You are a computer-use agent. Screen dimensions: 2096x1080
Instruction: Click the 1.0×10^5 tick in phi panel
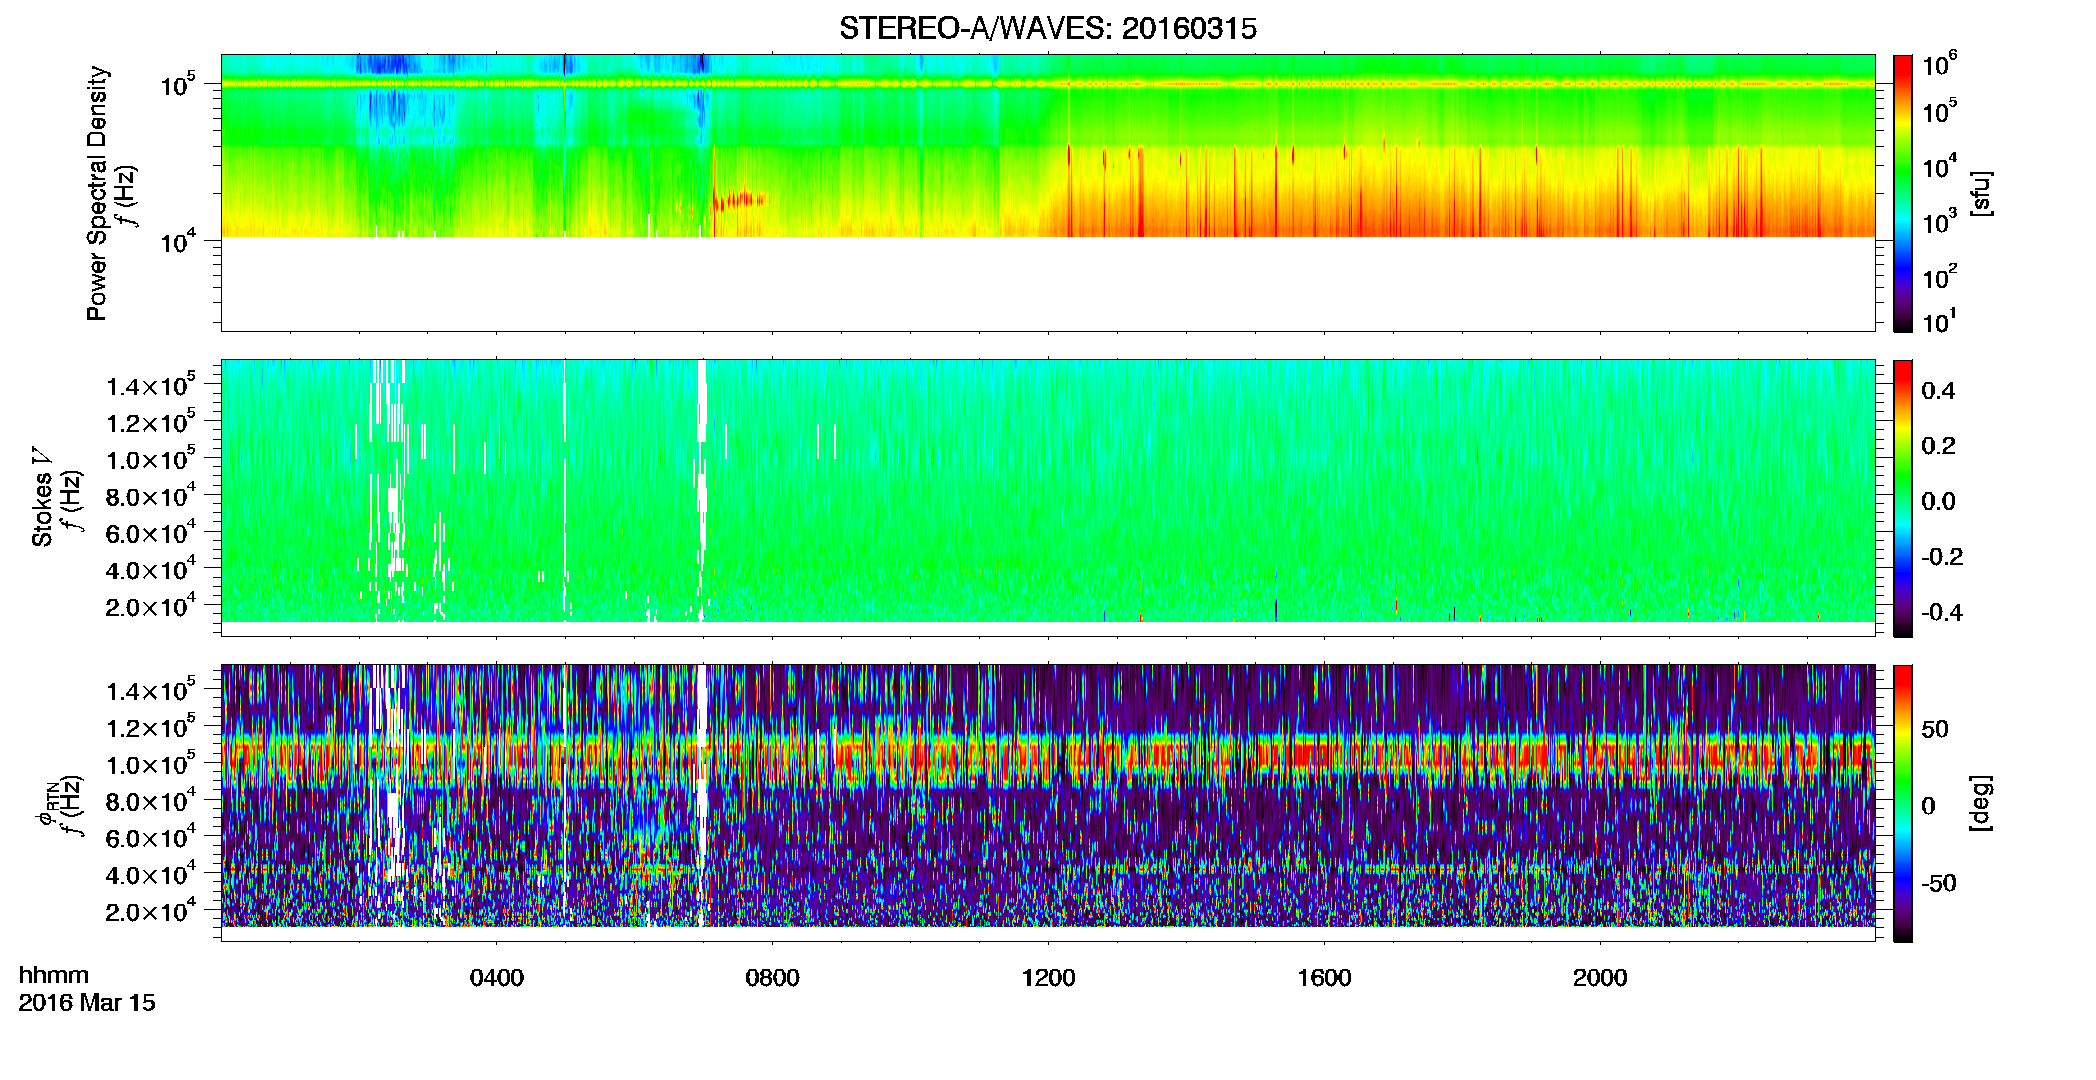[x=150, y=764]
